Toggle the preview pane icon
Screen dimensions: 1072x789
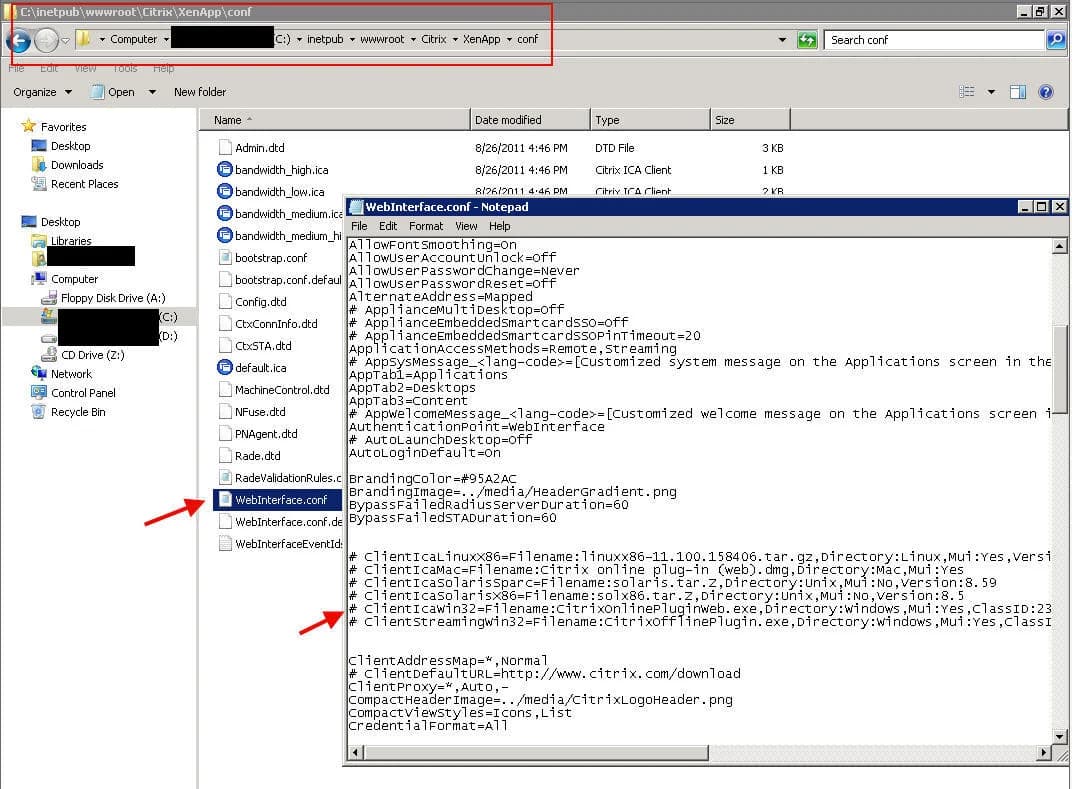click(1018, 92)
